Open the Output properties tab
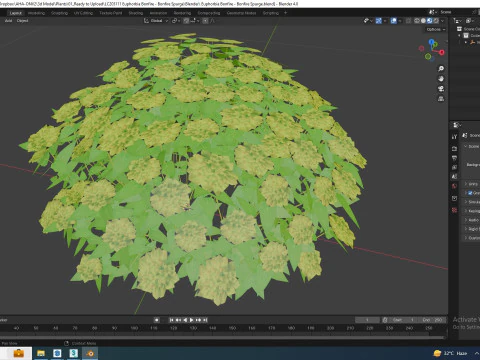 [454, 158]
